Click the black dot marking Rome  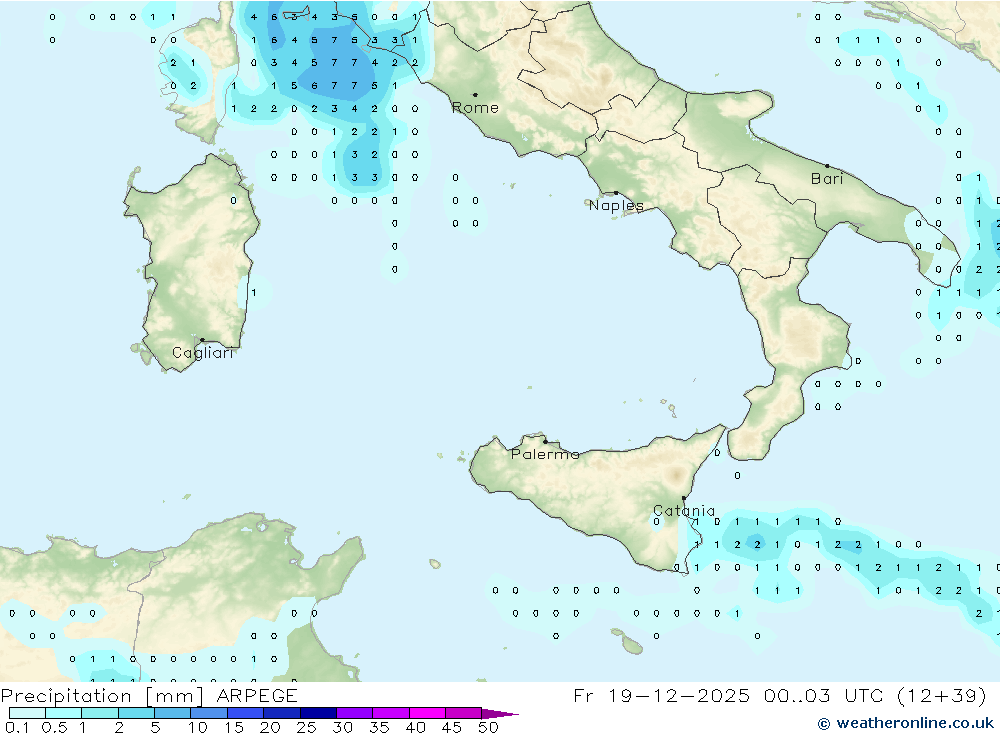[475, 95]
